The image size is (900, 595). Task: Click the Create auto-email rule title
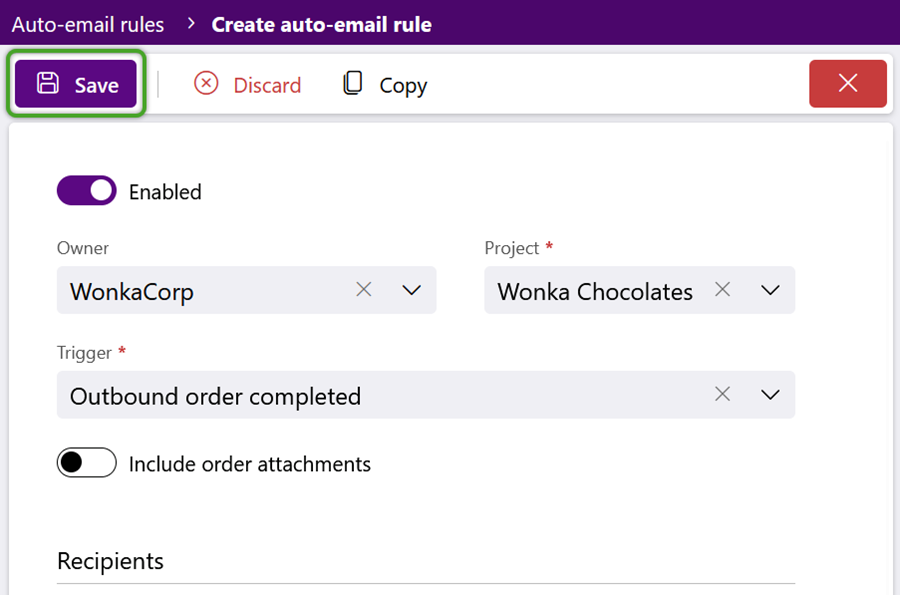click(x=321, y=24)
